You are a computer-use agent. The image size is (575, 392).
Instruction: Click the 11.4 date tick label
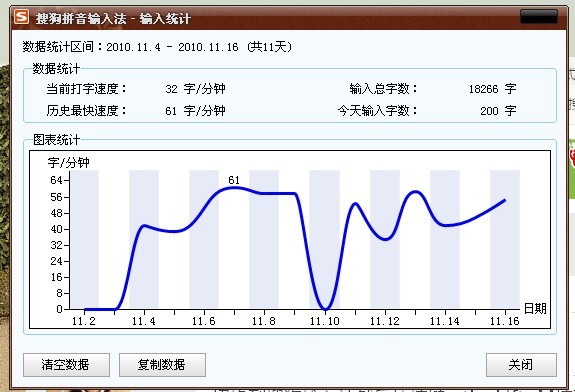pyautogui.click(x=144, y=321)
